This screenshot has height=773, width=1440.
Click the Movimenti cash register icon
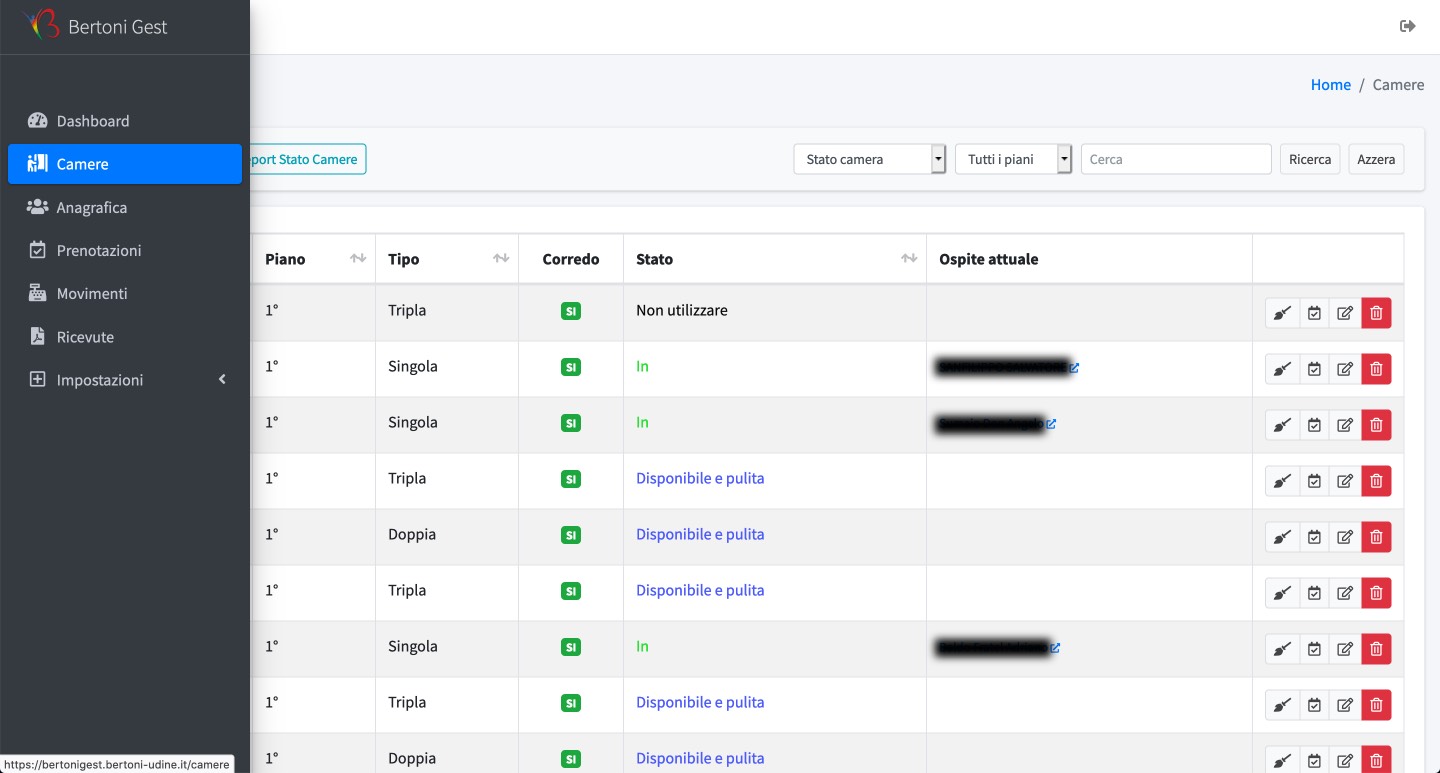(x=38, y=293)
